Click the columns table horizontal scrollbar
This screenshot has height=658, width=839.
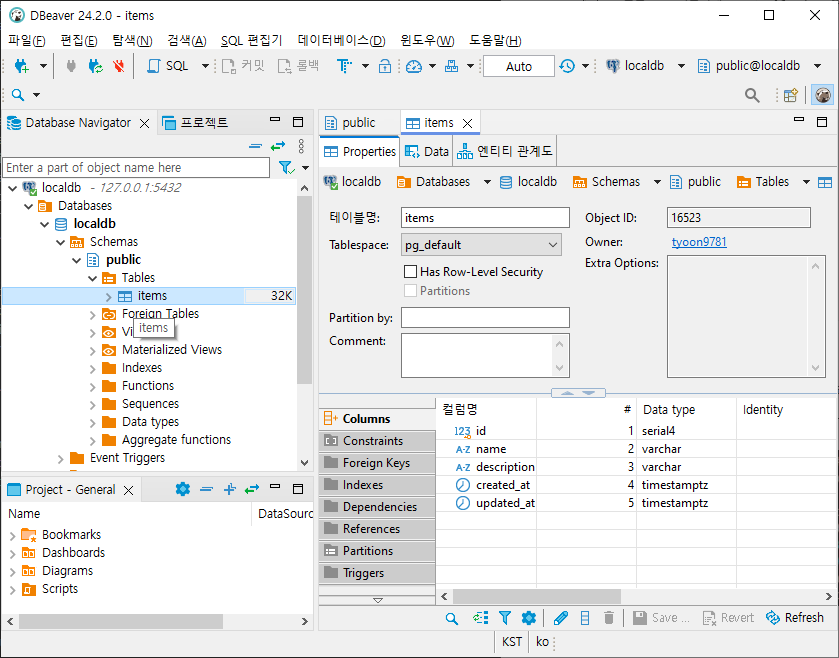click(x=537, y=596)
